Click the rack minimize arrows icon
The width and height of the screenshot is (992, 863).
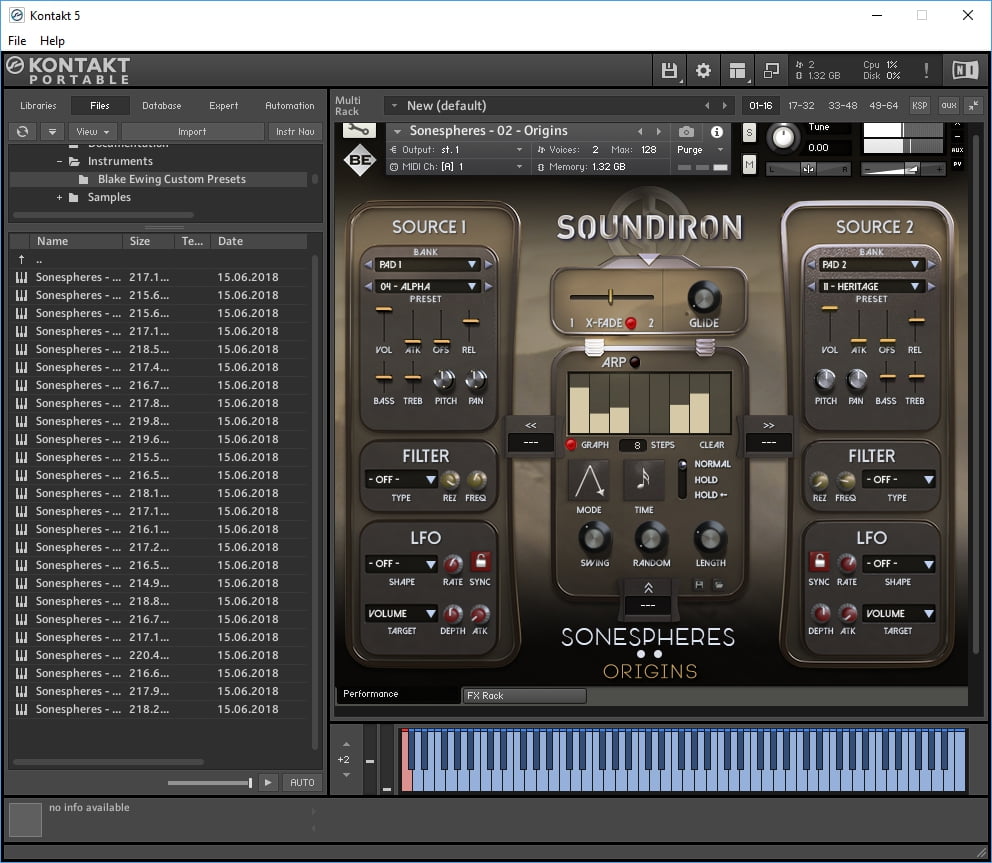point(974,106)
